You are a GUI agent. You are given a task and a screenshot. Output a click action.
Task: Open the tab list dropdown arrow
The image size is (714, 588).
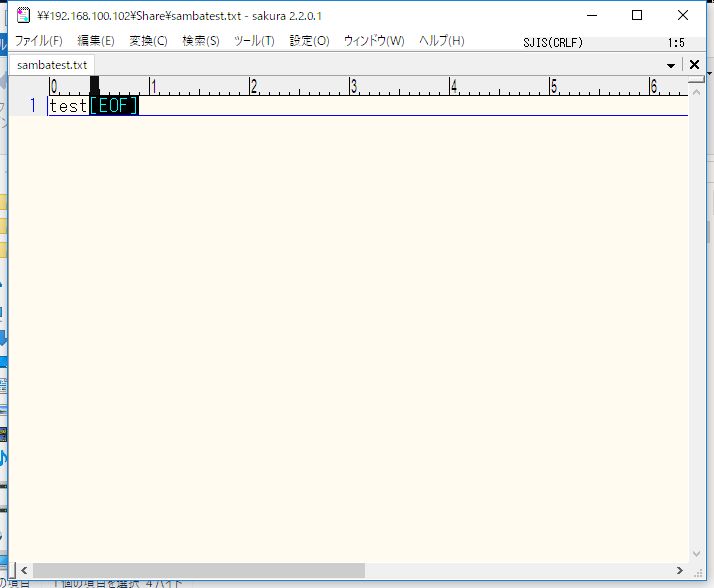pyautogui.click(x=671, y=66)
